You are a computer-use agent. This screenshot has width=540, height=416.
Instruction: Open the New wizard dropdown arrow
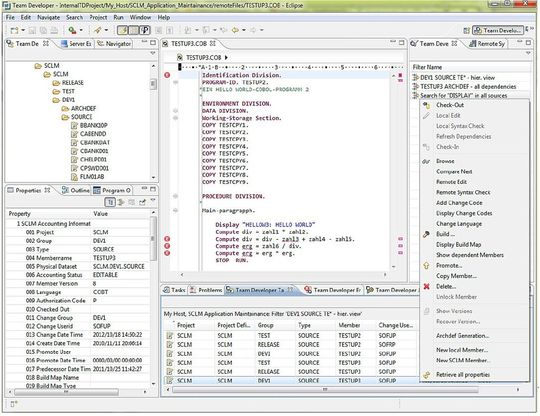[x=23, y=30]
